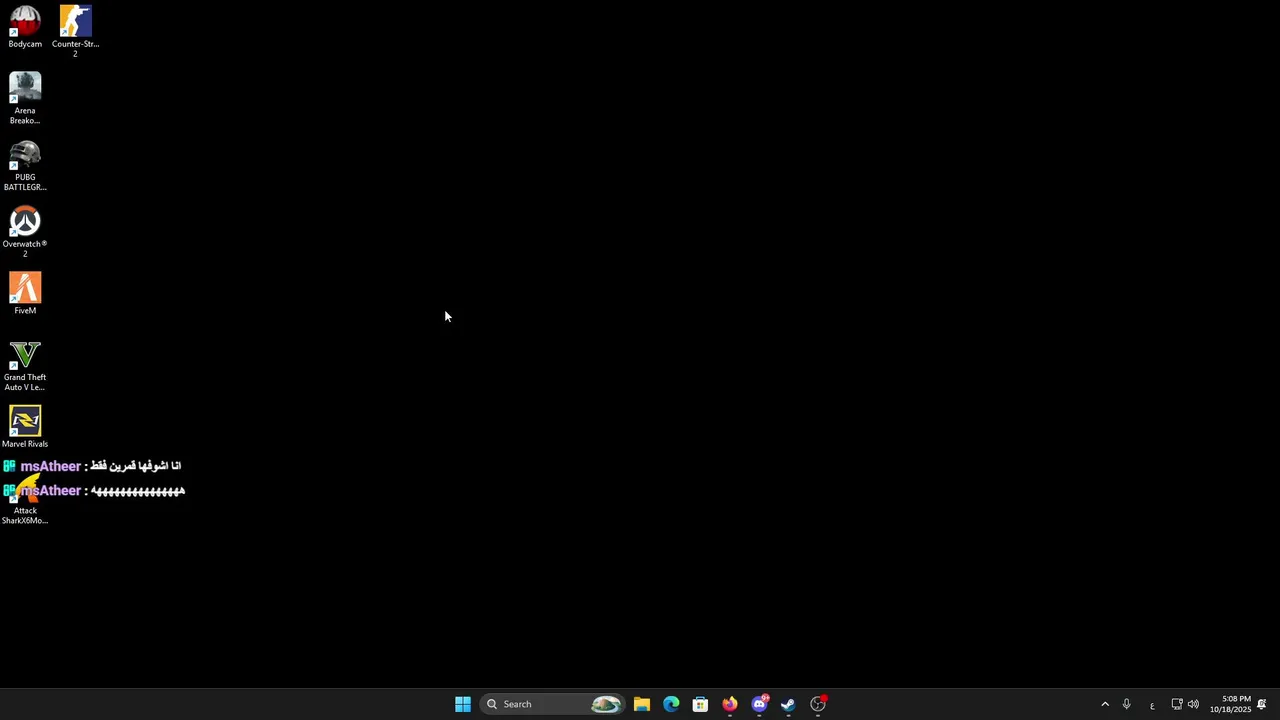Open the app with red recording dot
The height and width of the screenshot is (720, 1280).
818,704
